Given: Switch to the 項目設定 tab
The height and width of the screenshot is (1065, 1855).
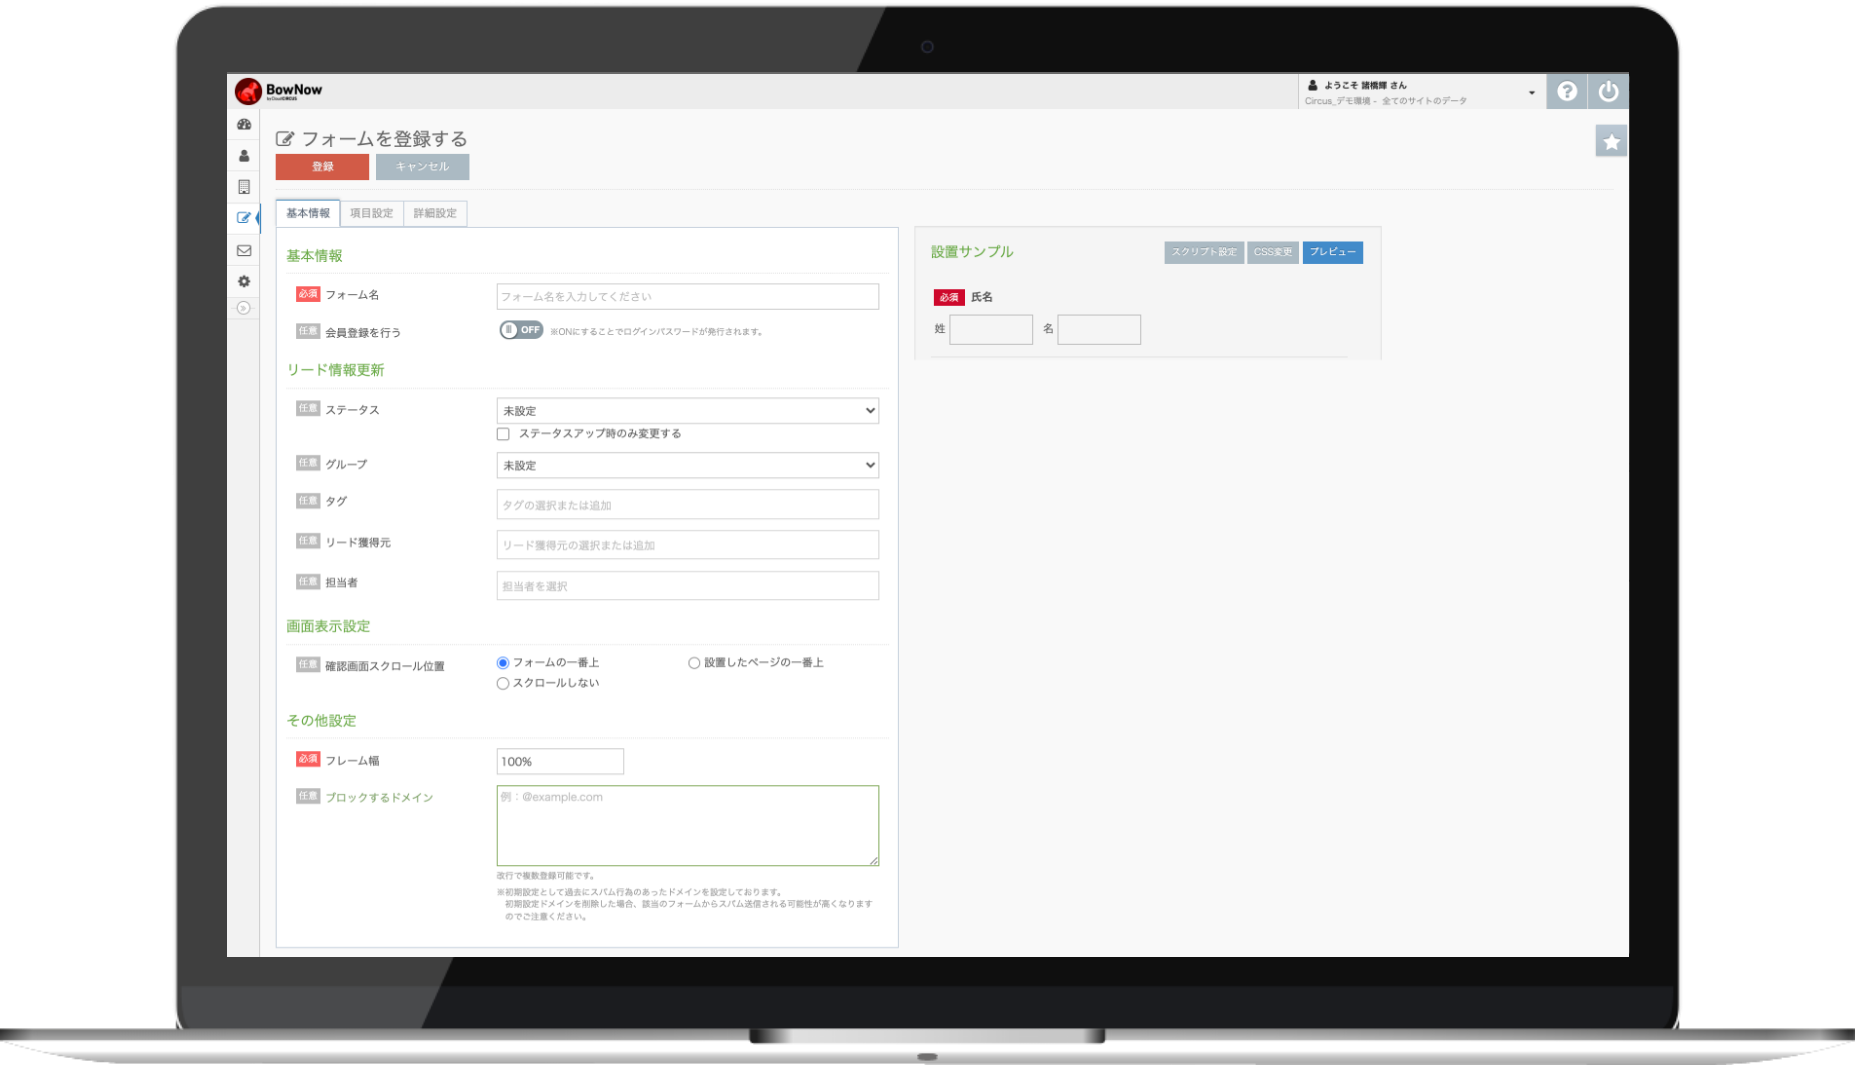Looking at the screenshot, I should point(371,213).
